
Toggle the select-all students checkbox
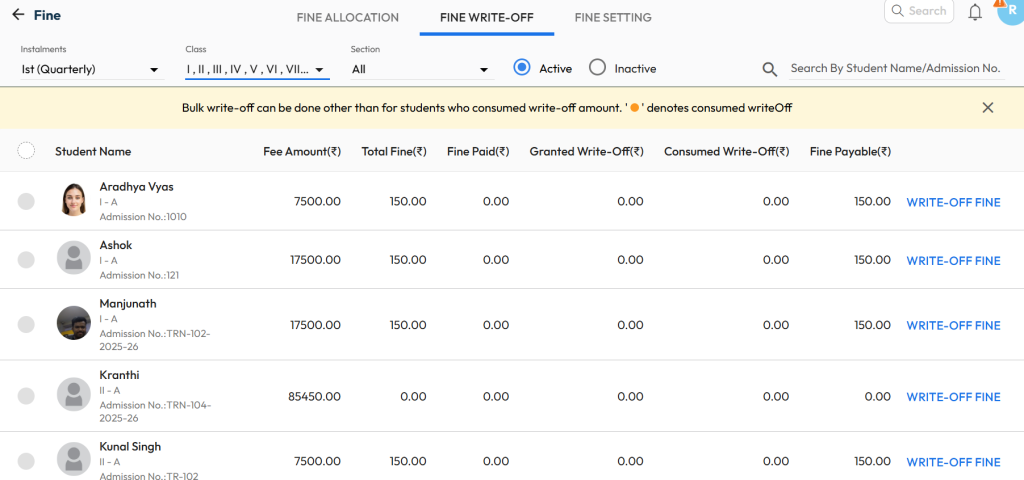coord(27,151)
